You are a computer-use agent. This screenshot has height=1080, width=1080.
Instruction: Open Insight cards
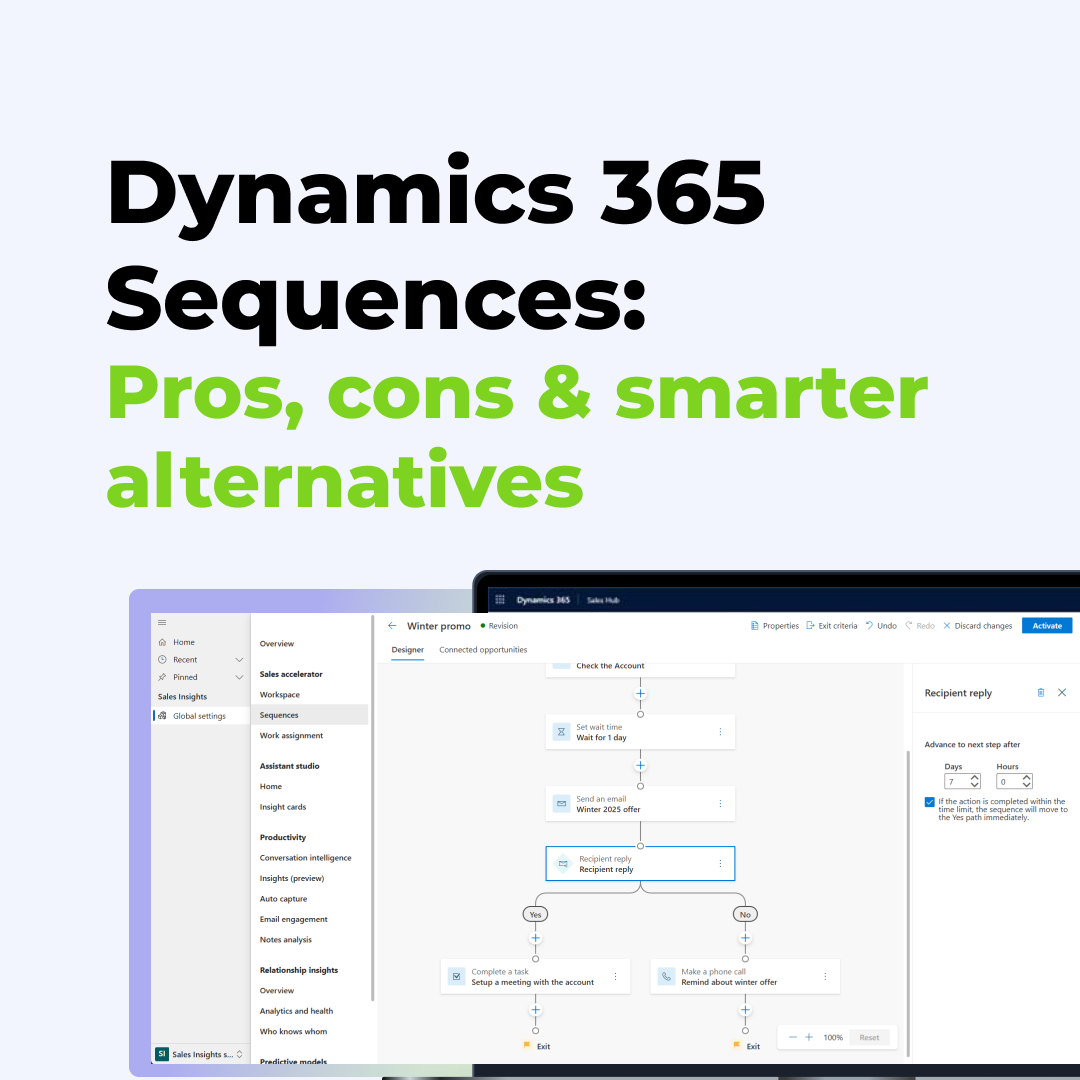point(283,807)
